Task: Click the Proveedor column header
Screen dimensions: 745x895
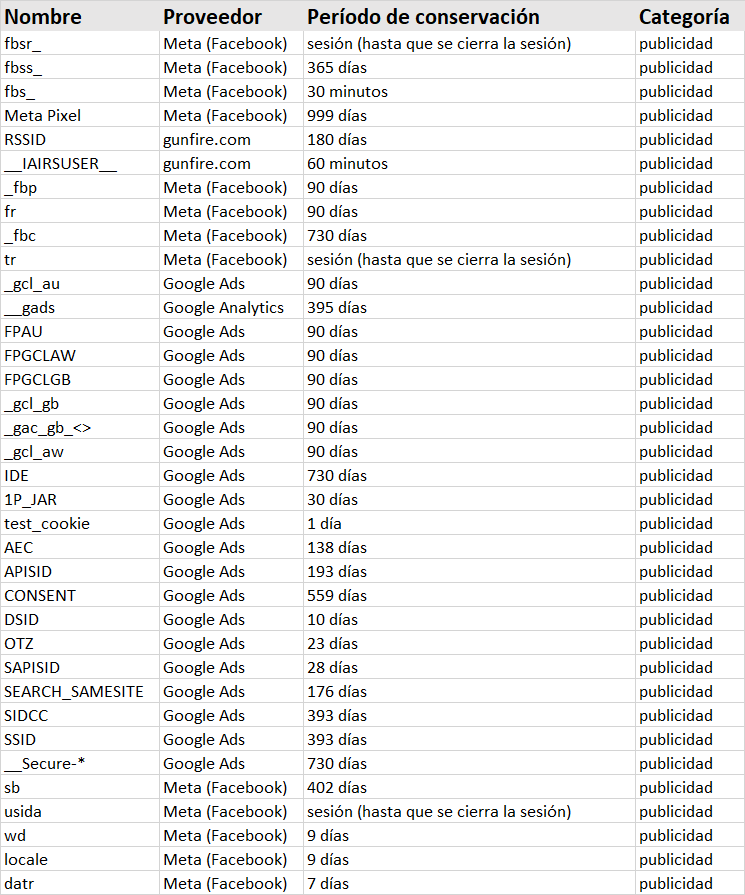Action: point(212,17)
